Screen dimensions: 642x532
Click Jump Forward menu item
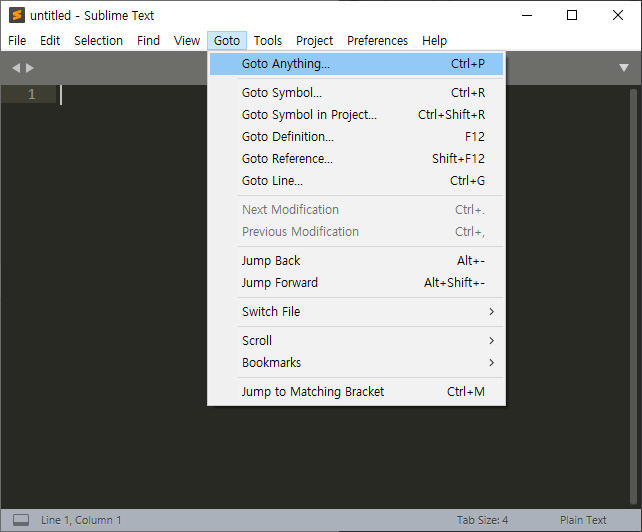(x=356, y=283)
